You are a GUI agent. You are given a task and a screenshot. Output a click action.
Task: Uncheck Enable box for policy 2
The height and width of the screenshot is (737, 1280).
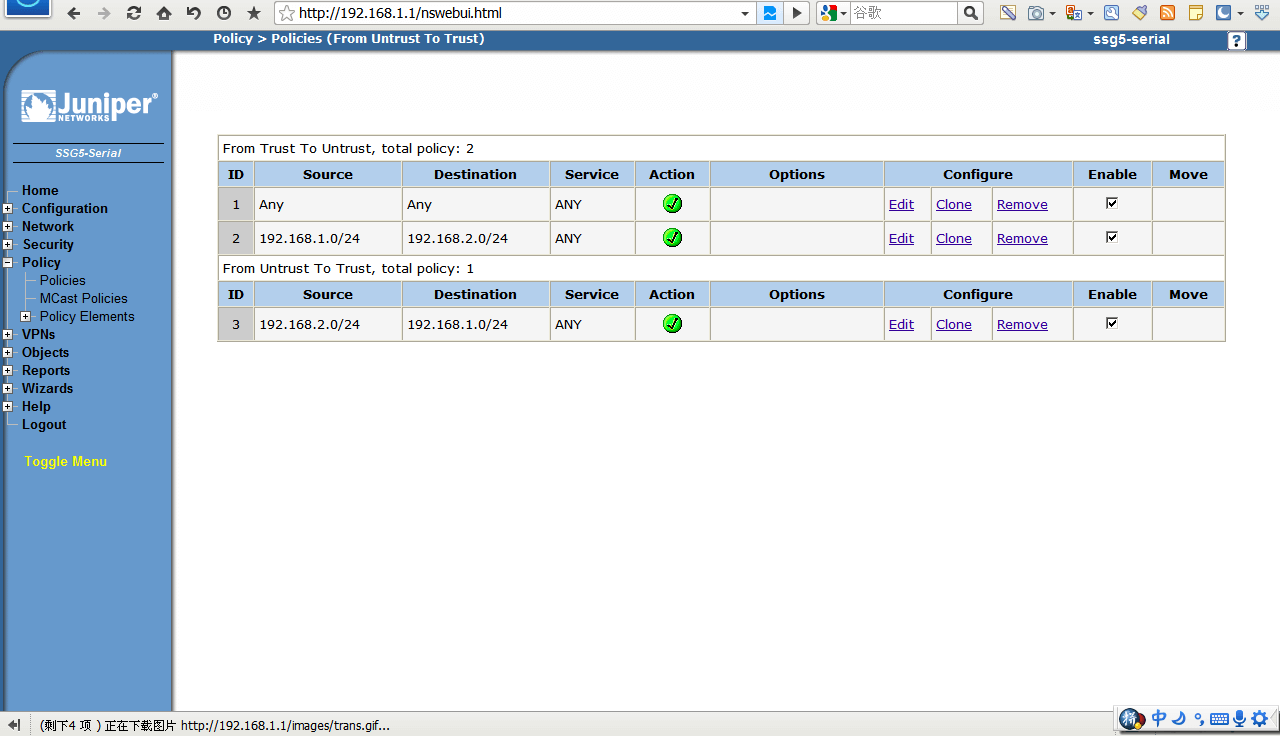click(1112, 237)
